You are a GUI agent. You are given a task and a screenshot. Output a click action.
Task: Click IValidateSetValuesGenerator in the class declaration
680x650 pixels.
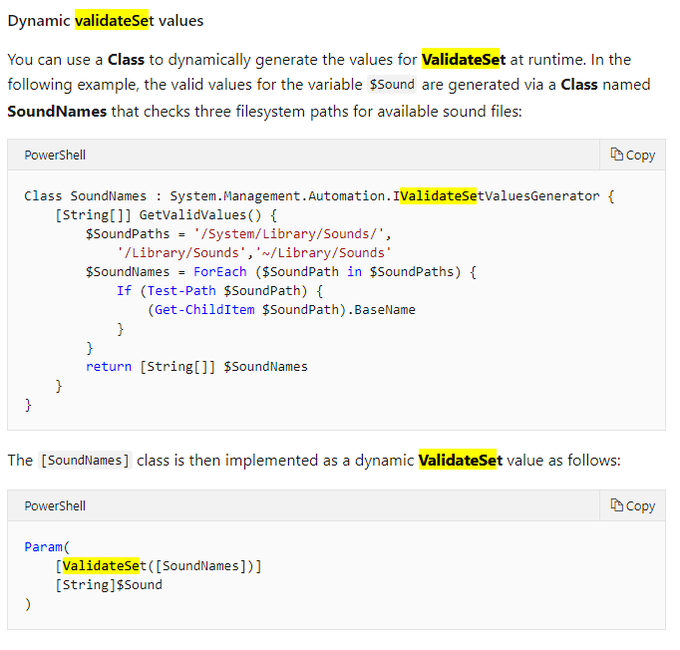pos(496,196)
